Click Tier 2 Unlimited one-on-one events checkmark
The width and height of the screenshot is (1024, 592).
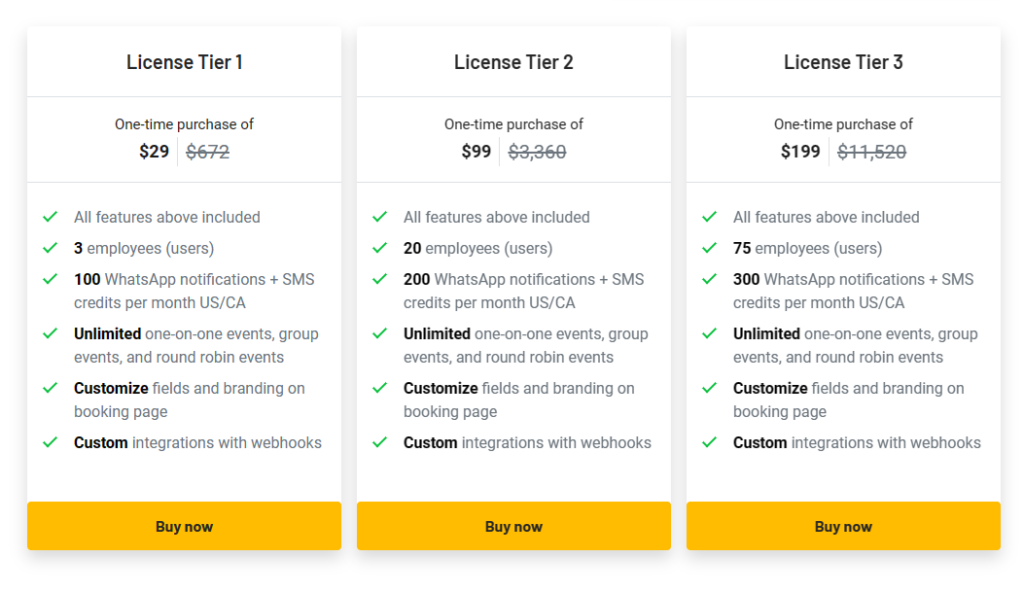click(379, 334)
